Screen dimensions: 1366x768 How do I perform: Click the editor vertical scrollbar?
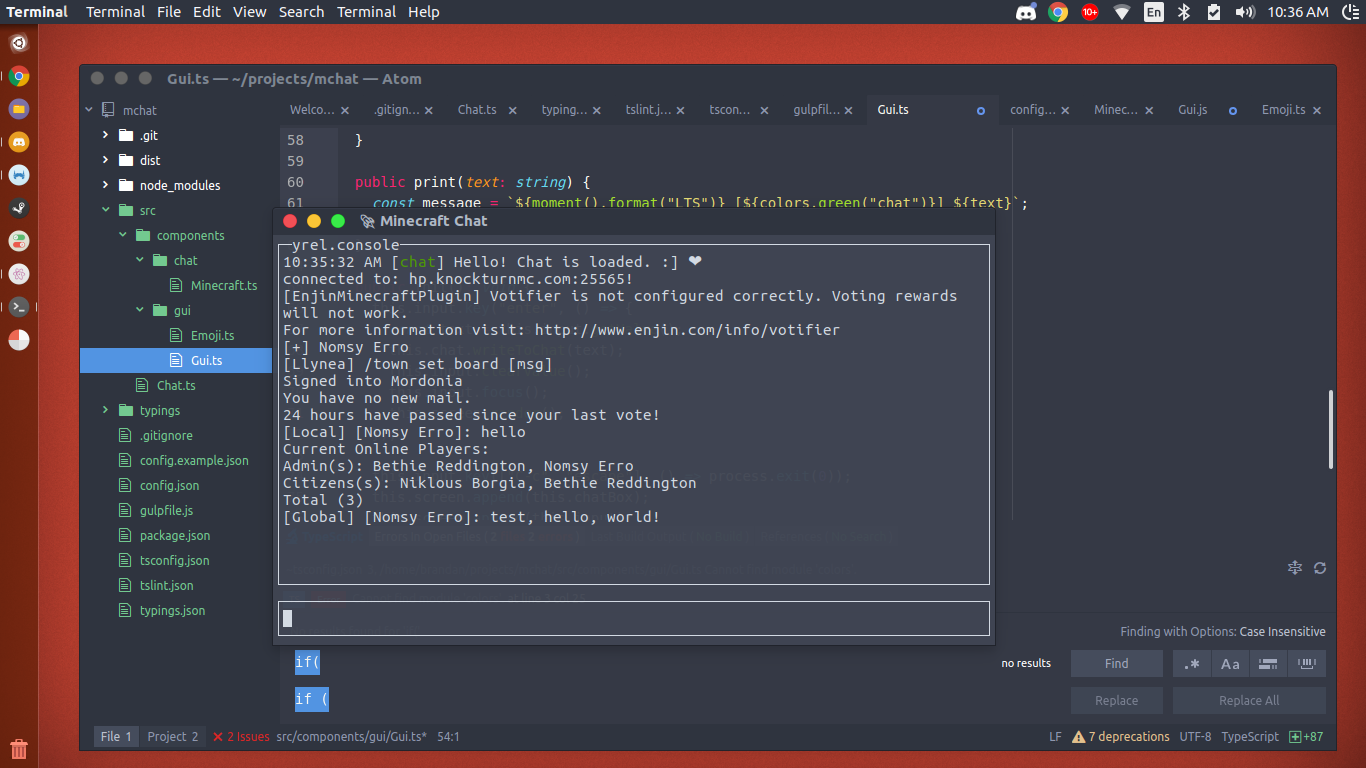tap(1331, 430)
